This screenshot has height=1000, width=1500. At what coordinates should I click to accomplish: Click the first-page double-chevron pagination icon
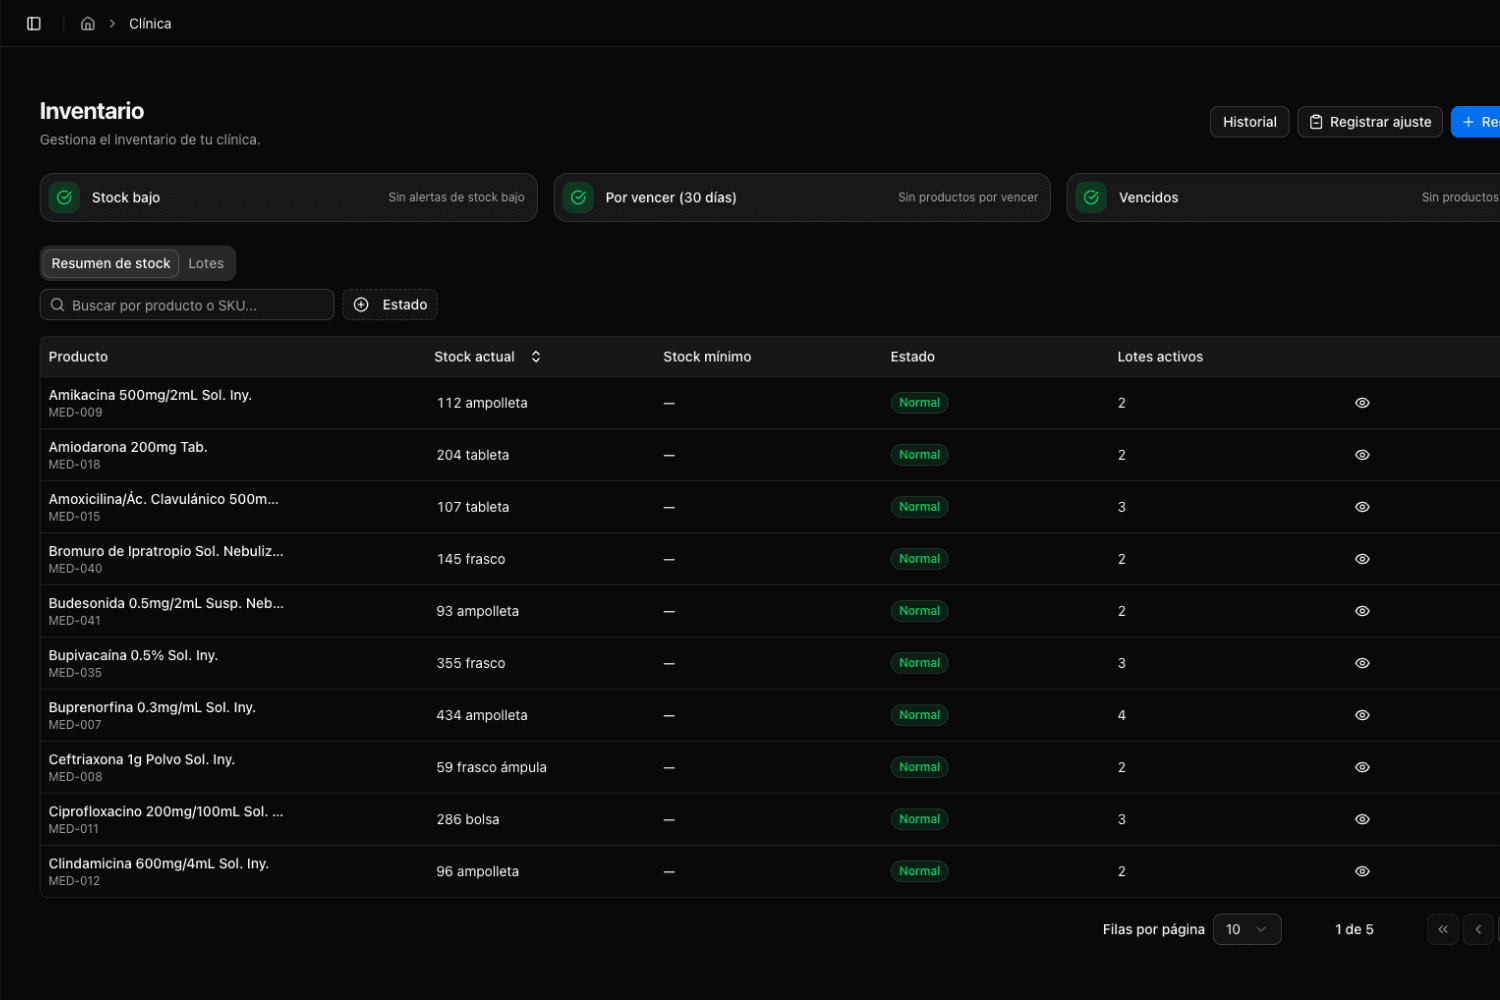(1443, 929)
